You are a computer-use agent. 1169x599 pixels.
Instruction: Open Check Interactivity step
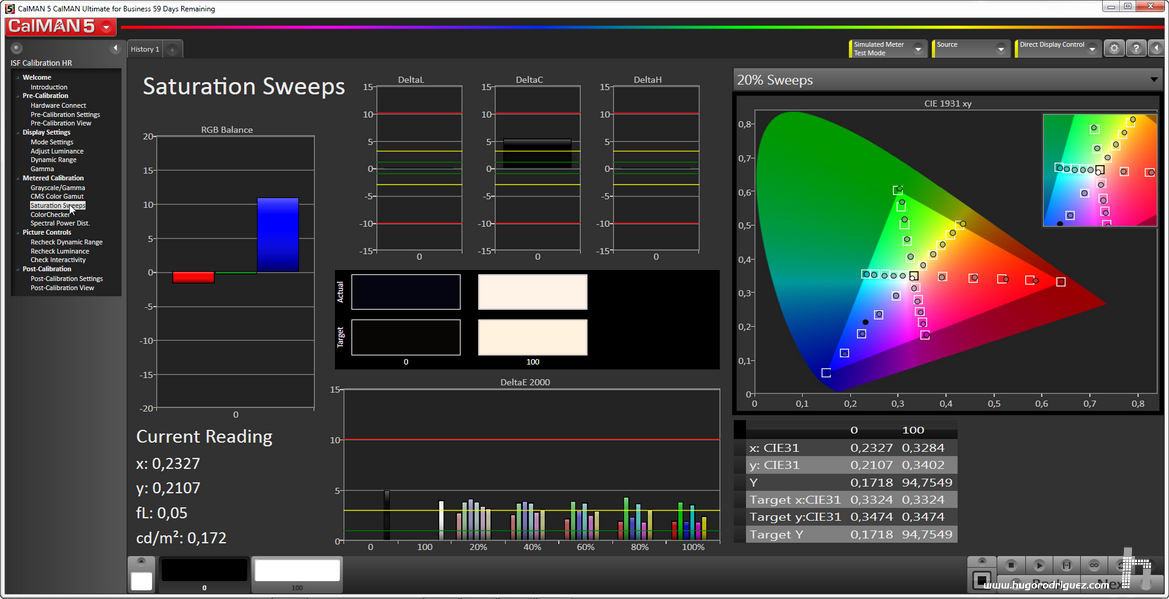pyautogui.click(x=58, y=260)
